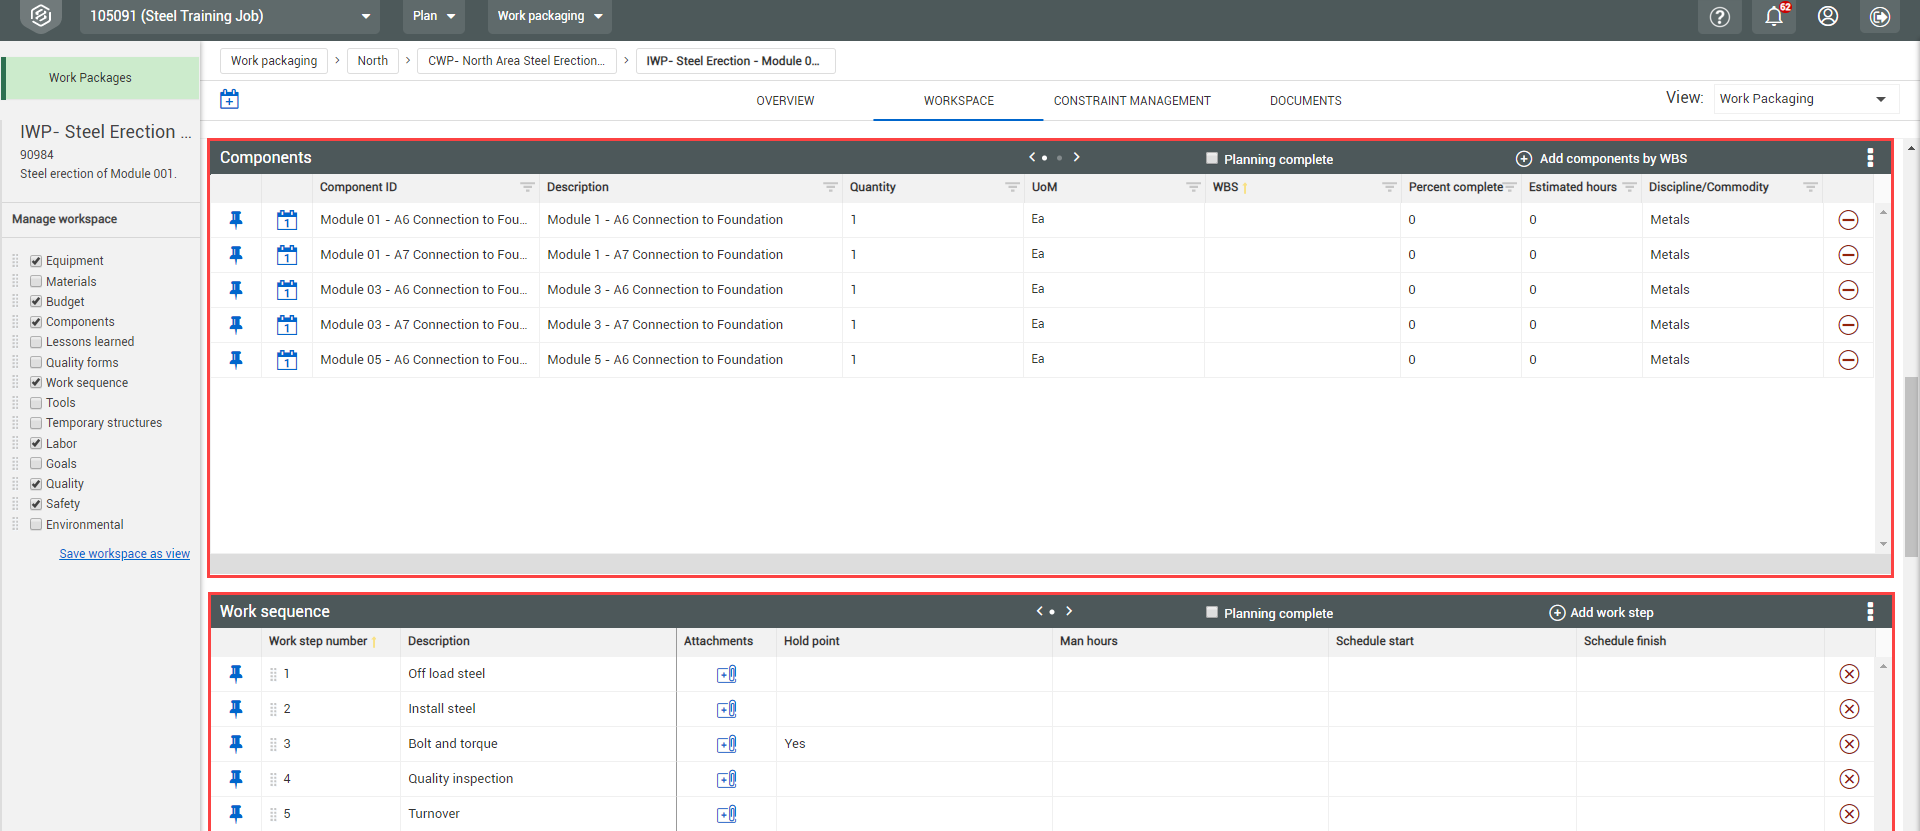Click Add components by WBS button

click(1601, 159)
